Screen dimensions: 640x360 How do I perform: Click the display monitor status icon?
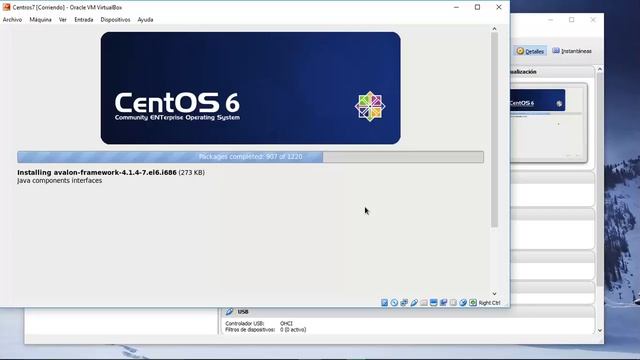coord(433,302)
